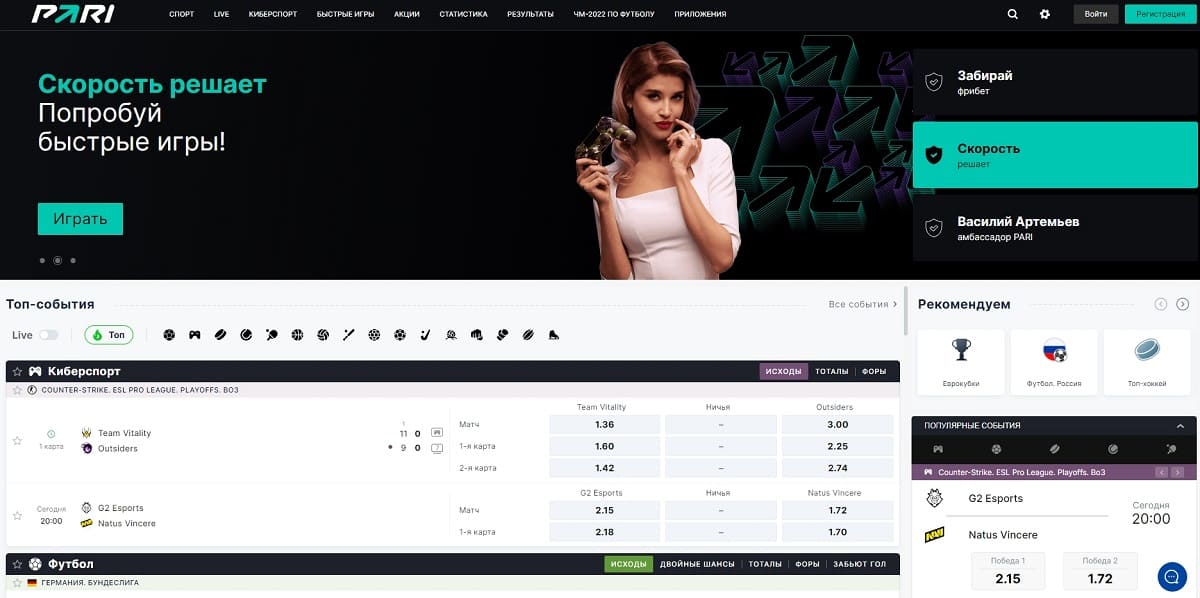Open Киберспорт menu item
Image resolution: width=1200 pixels, height=598 pixels.
click(273, 15)
